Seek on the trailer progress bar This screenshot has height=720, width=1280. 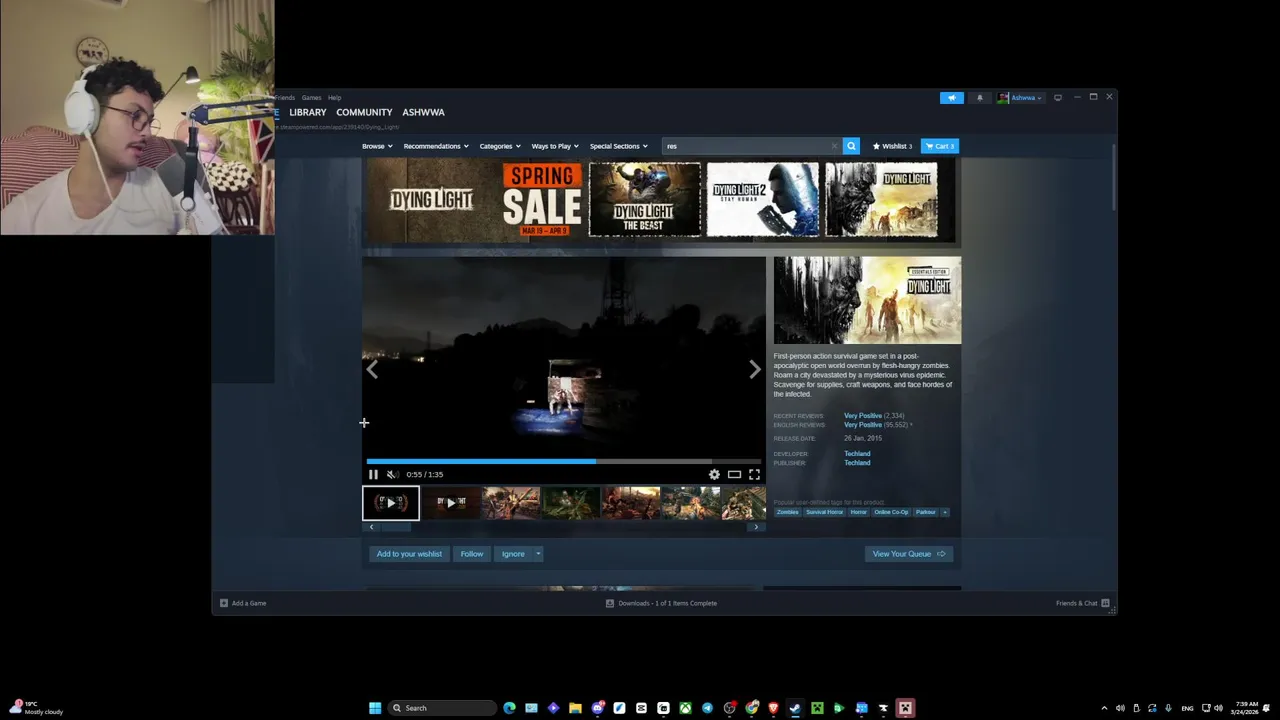[563, 461]
